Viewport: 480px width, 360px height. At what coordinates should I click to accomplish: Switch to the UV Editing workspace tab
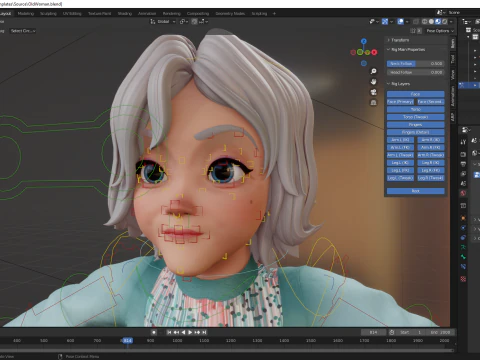tap(72, 14)
